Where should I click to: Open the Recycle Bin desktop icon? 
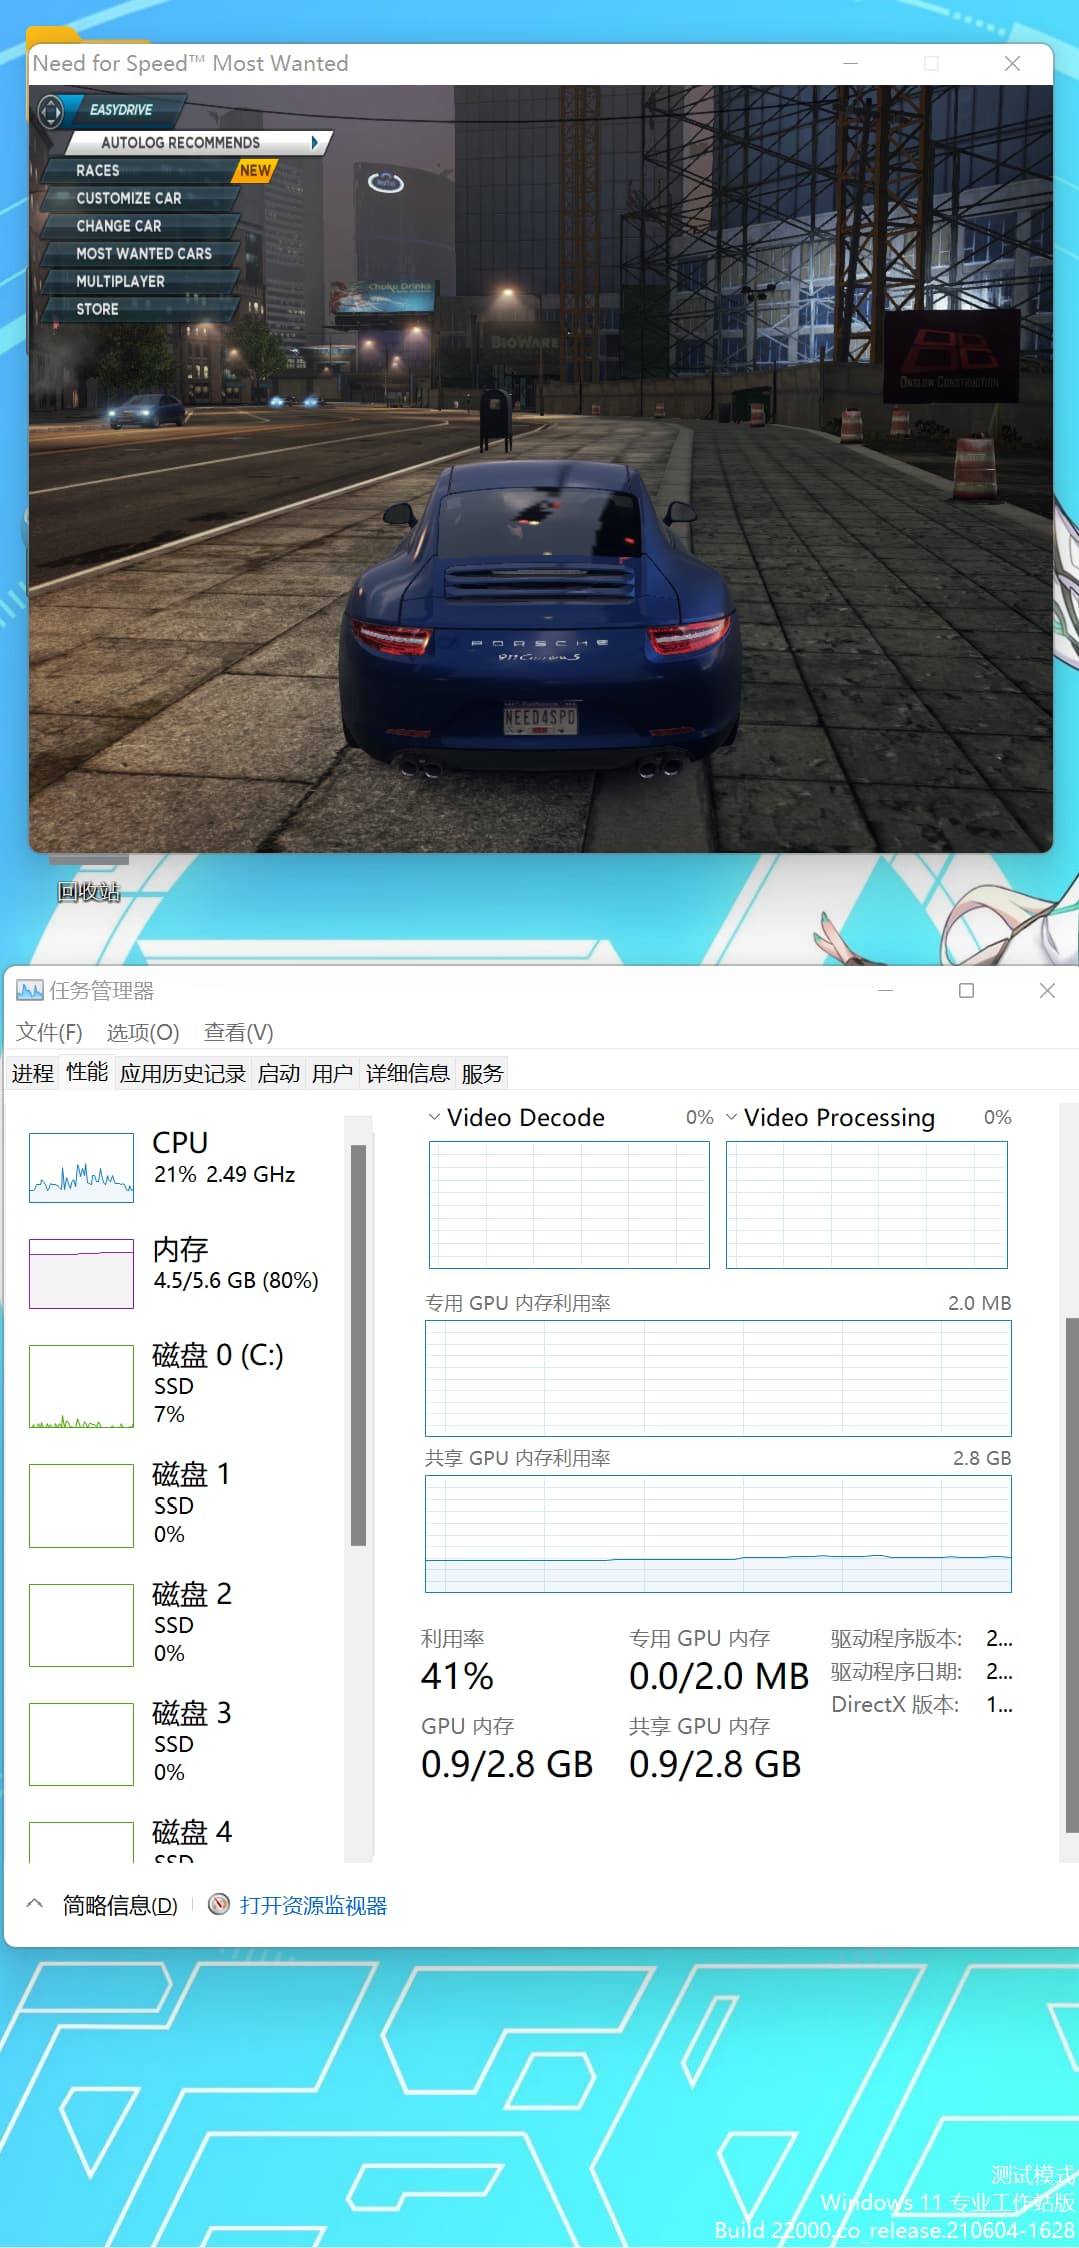pos(88,878)
